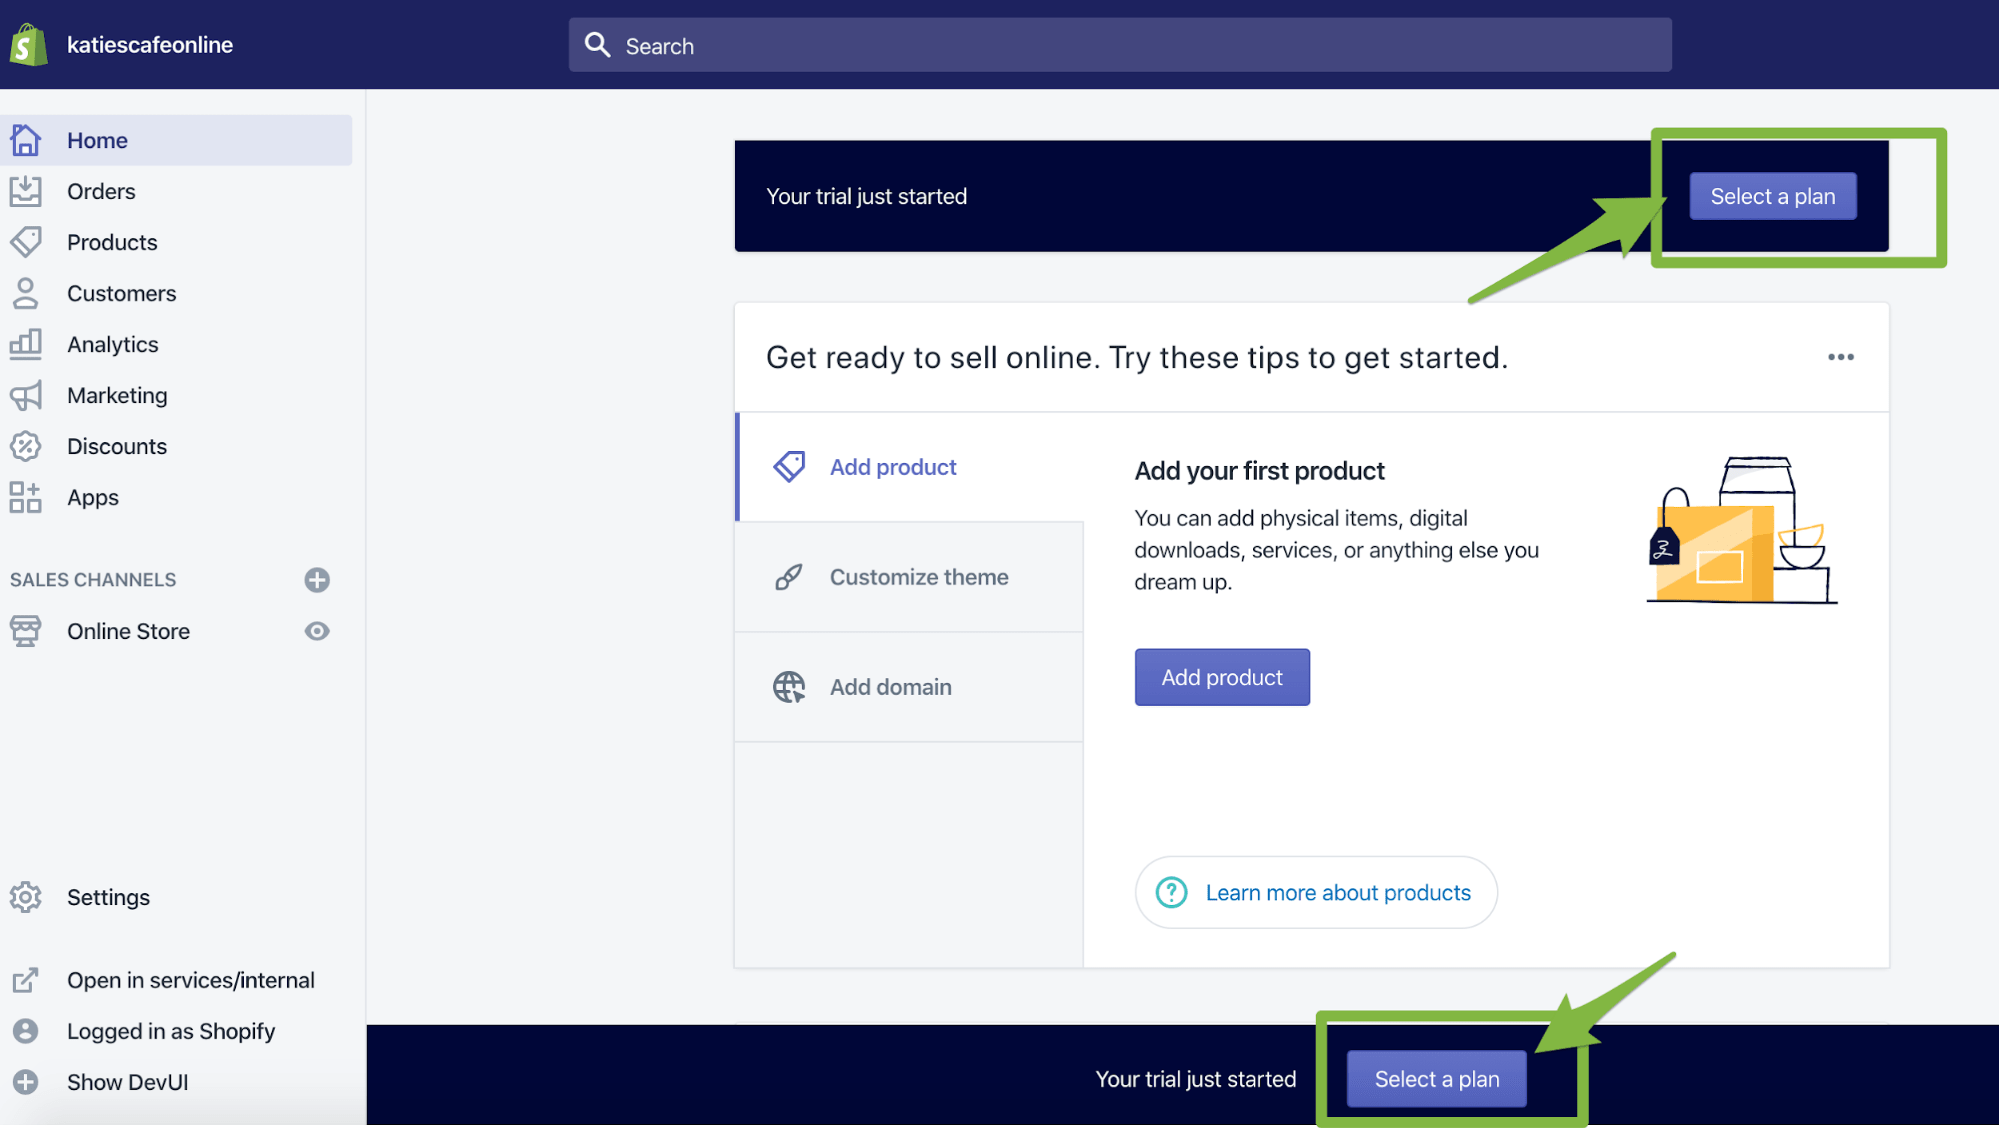Toggle Online Store sales channel visibility

(x=317, y=630)
